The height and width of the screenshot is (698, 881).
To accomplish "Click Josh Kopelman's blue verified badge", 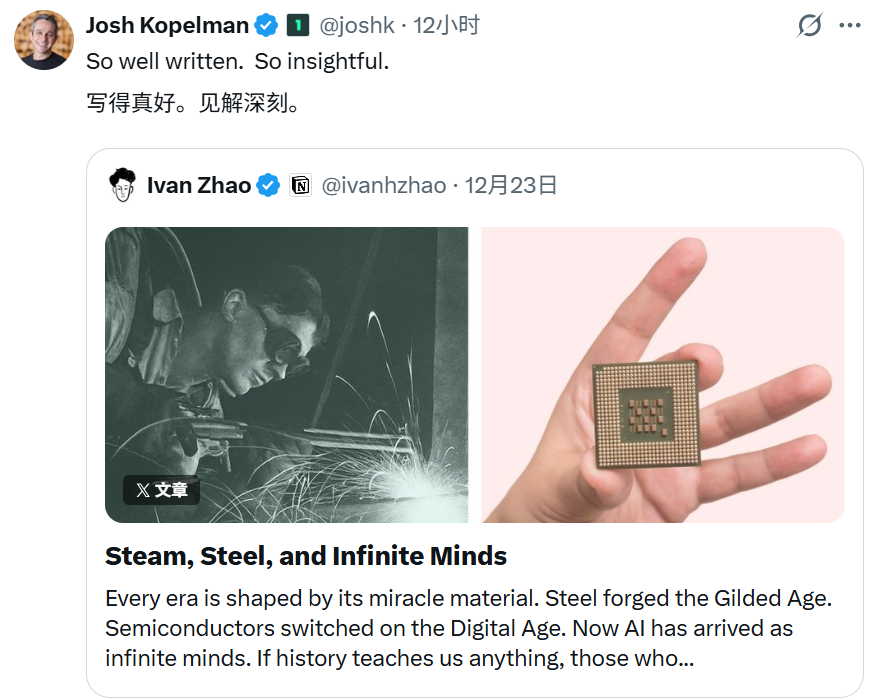I will [265, 25].
